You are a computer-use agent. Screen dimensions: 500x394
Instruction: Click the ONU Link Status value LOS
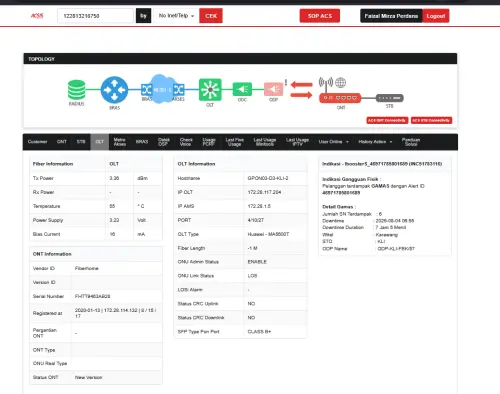(x=252, y=276)
